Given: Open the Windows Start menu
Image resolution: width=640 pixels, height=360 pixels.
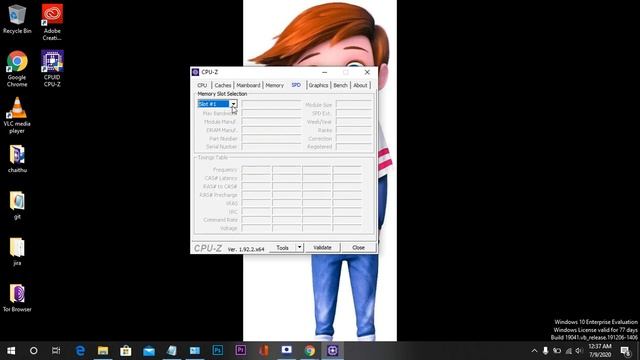Looking at the screenshot, I should pos(11,351).
